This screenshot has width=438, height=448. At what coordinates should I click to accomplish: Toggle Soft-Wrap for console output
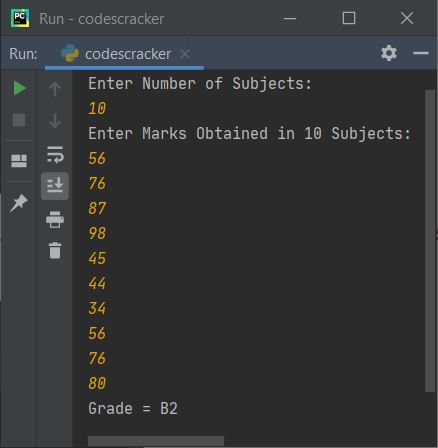tap(55, 154)
